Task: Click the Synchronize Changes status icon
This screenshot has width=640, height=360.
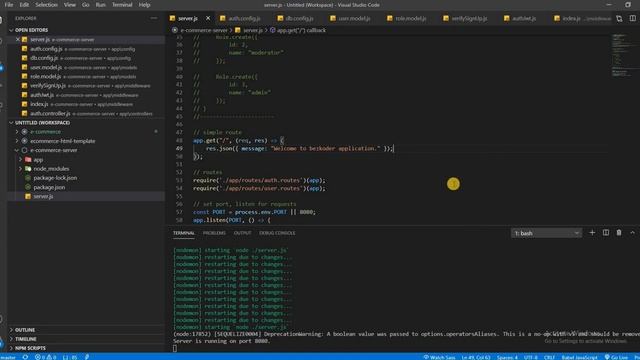Action: tap(25, 357)
